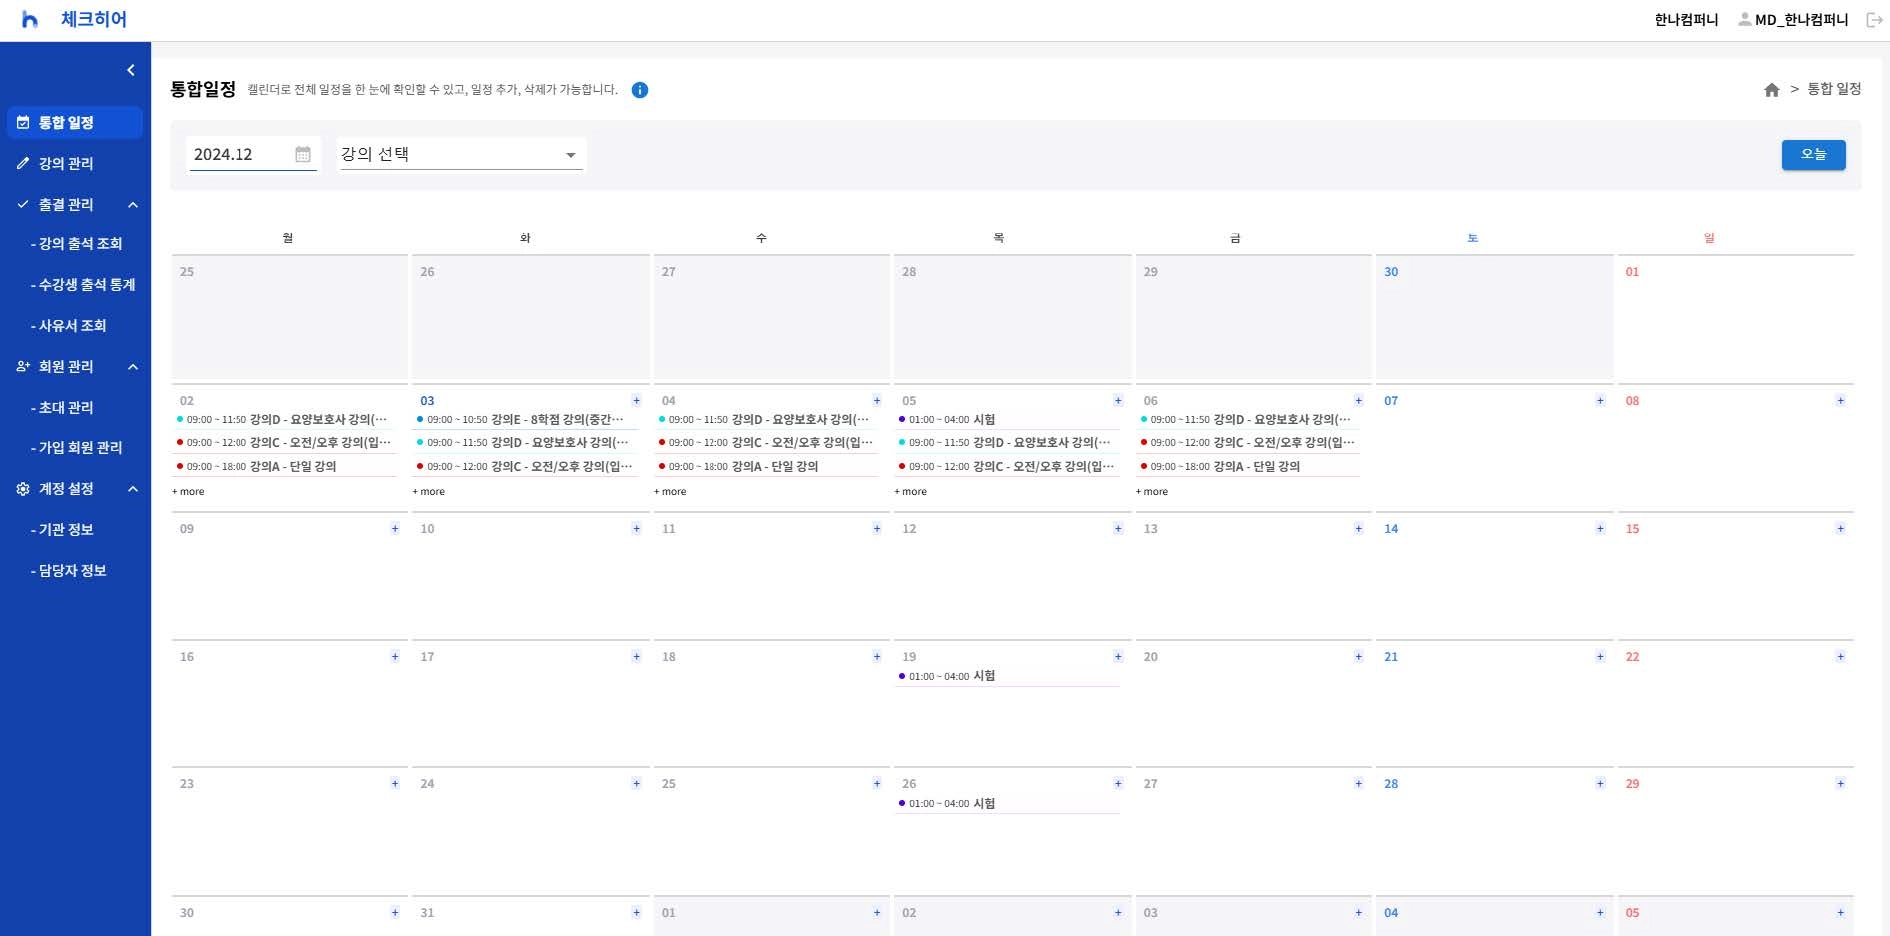Screen dimensions: 1890x936
Task: Open the 시험 event on December 19
Action: click(x=983, y=676)
